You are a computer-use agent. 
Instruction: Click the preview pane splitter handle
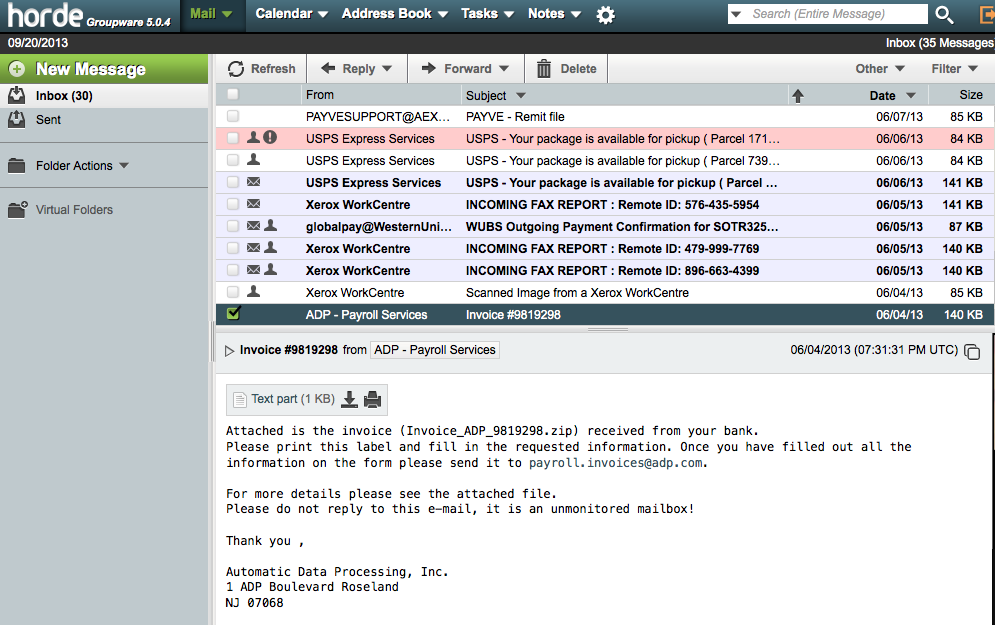tap(608, 329)
